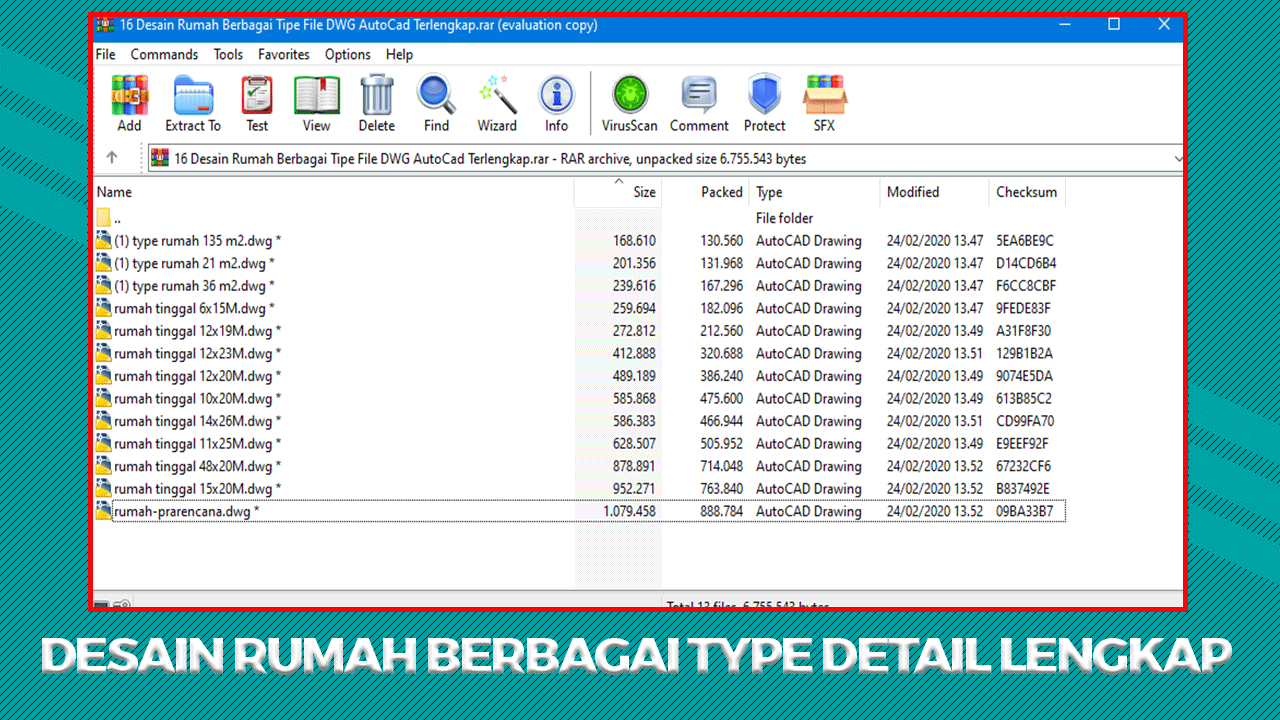
Task: Expand the archive path dropdown arrow
Action: [x=1177, y=158]
